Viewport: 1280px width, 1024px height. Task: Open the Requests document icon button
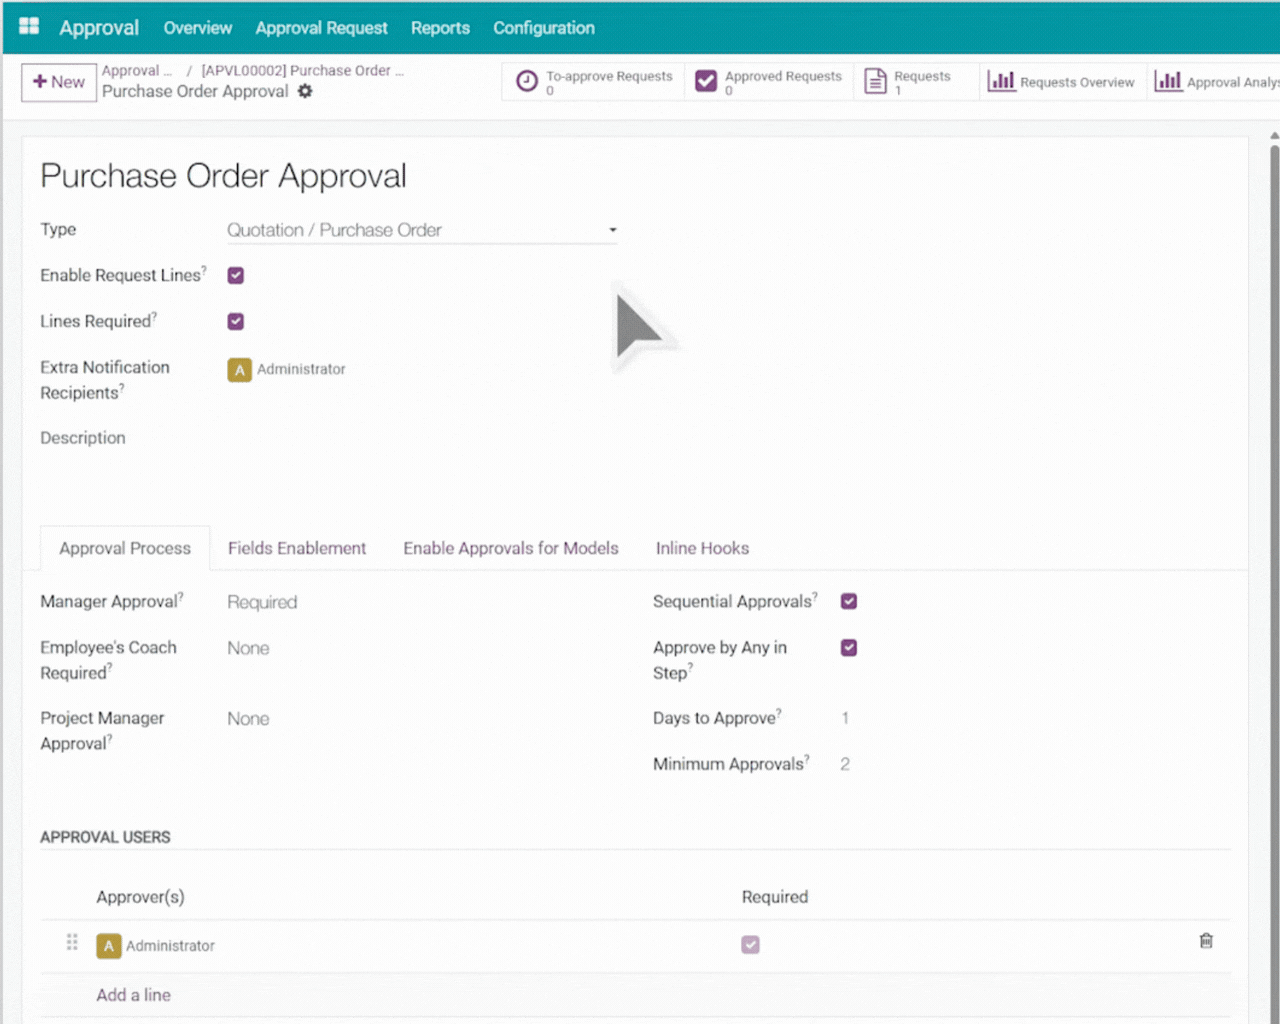[x=875, y=82]
